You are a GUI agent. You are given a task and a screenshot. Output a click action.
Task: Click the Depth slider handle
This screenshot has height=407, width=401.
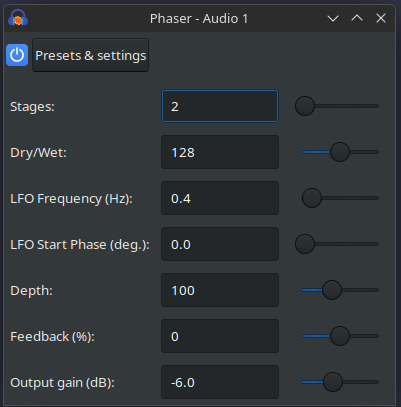point(332,290)
